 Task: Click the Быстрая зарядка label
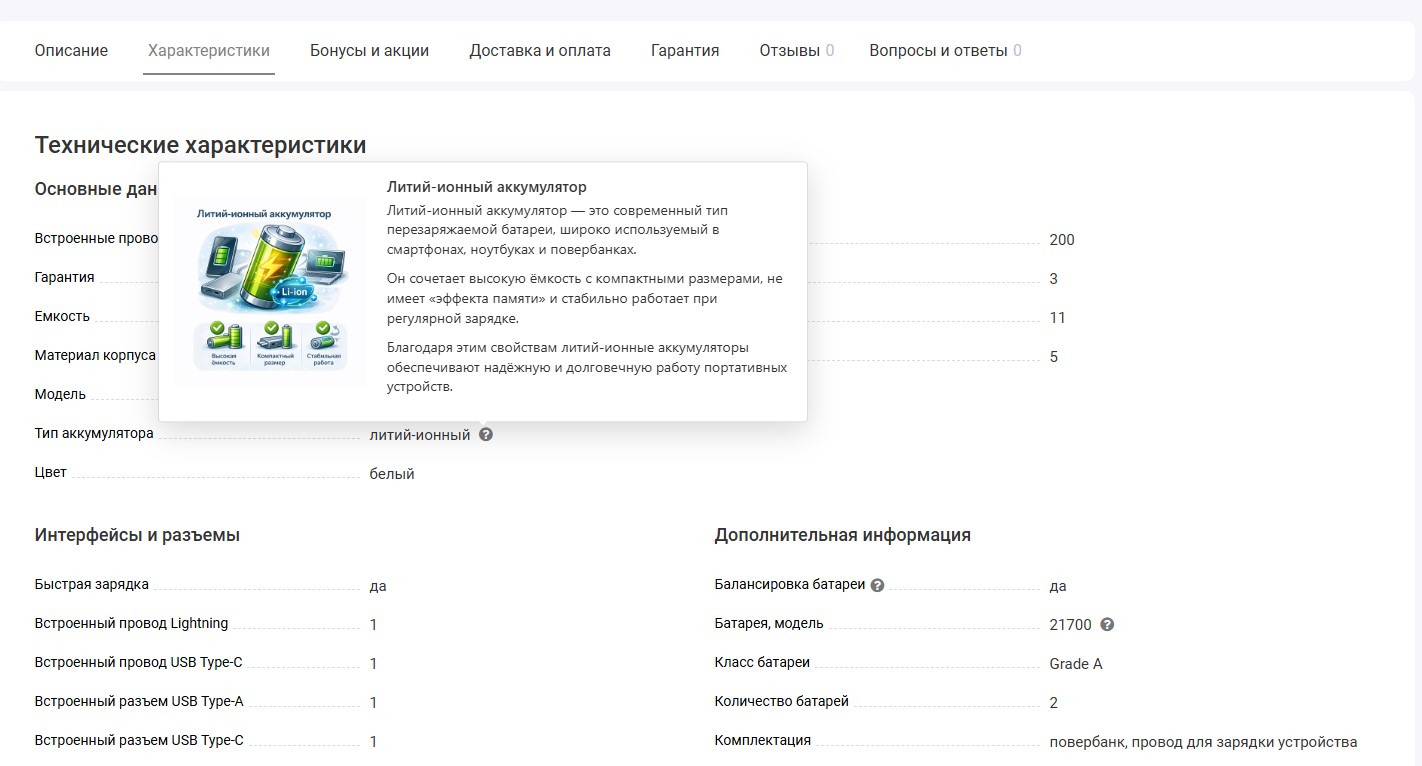91,585
